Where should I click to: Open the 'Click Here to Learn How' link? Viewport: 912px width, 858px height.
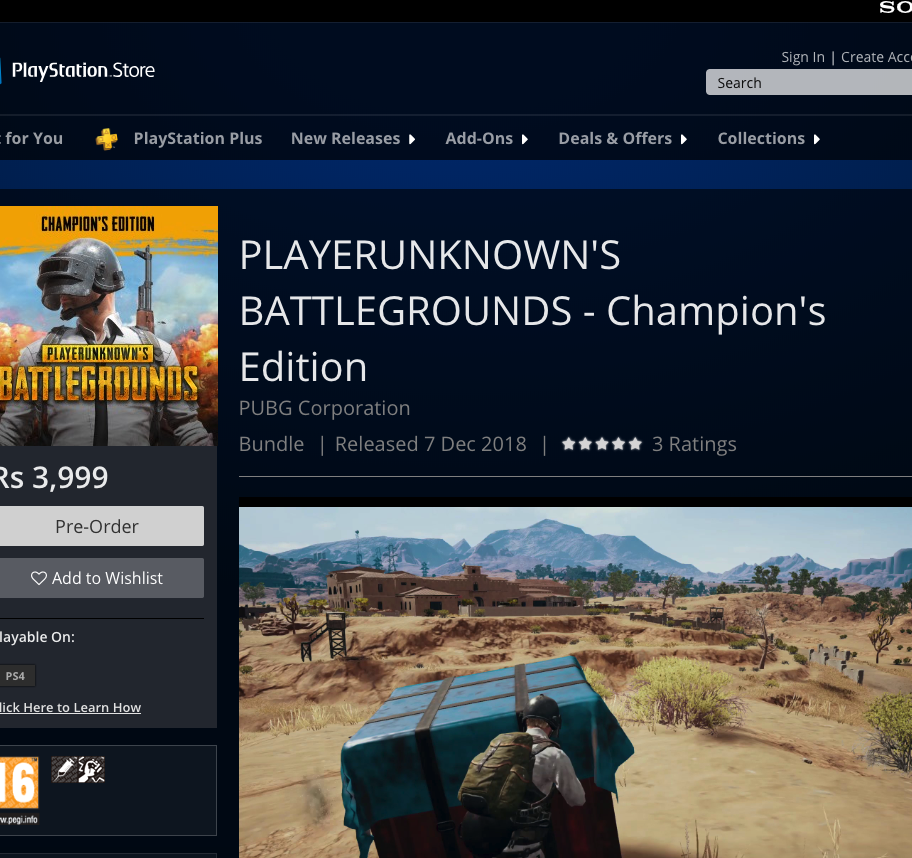click(x=70, y=707)
